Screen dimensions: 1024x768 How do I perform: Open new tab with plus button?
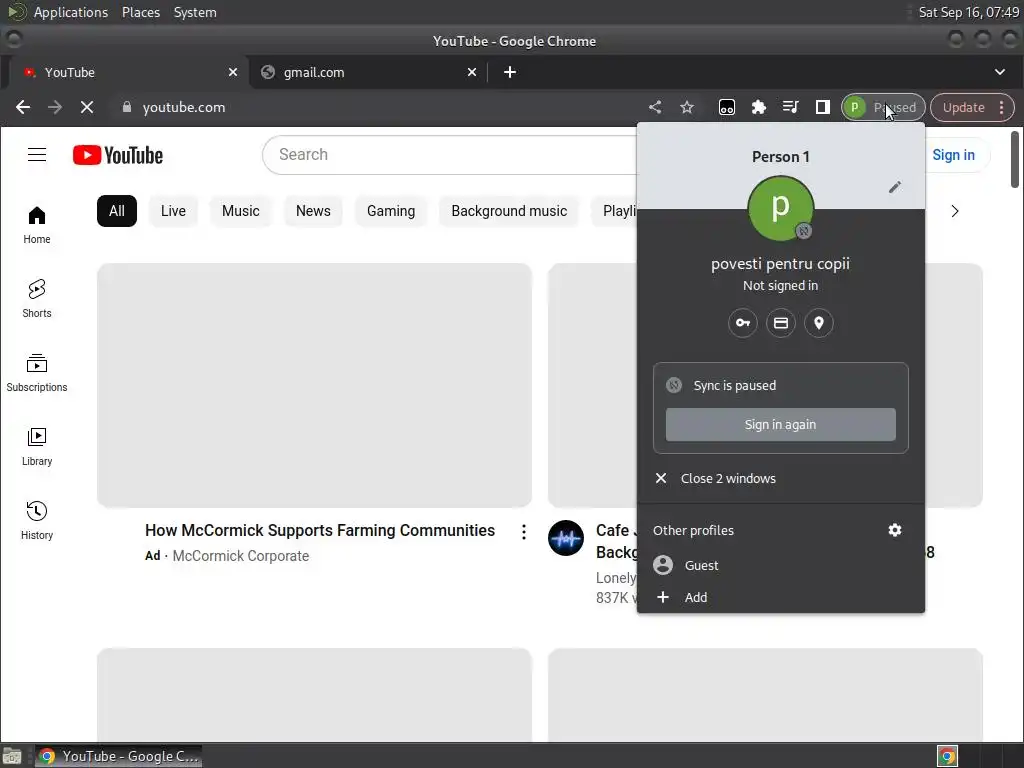coord(510,72)
